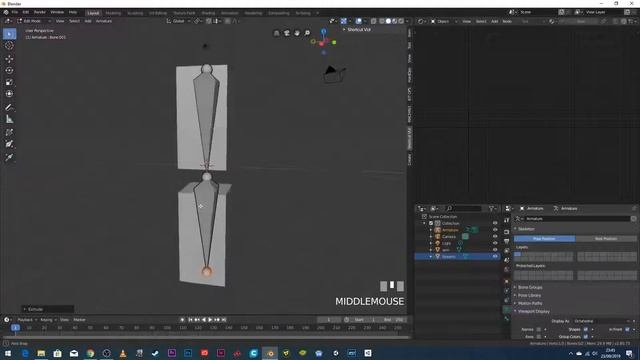Enable the Names display checkbox
Screen dimensions: 640x360
click(539, 329)
